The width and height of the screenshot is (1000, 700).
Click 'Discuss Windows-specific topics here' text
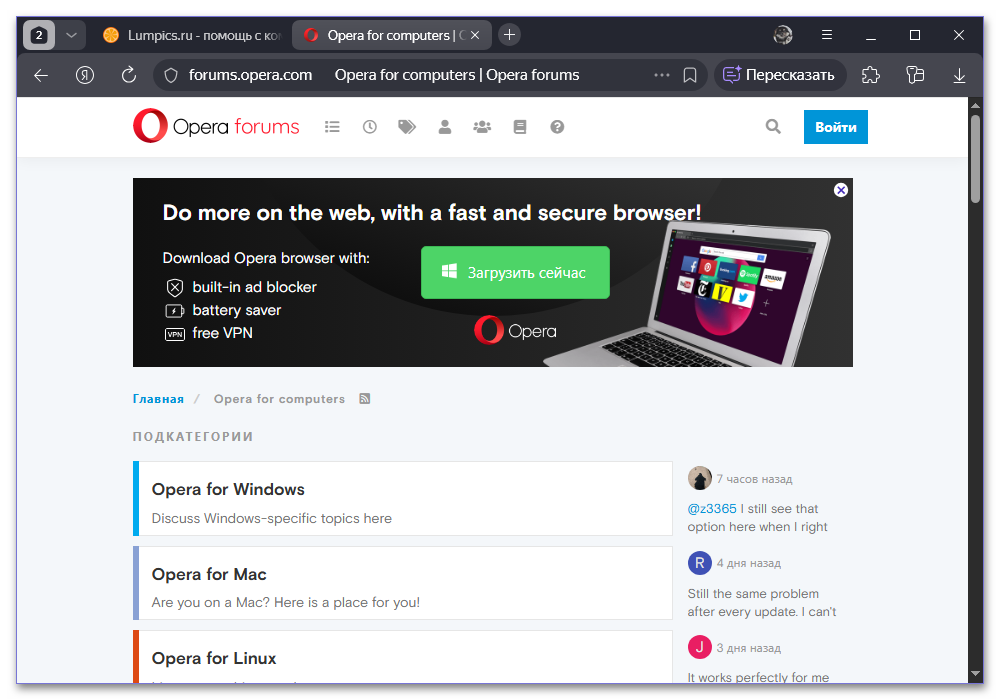272,518
